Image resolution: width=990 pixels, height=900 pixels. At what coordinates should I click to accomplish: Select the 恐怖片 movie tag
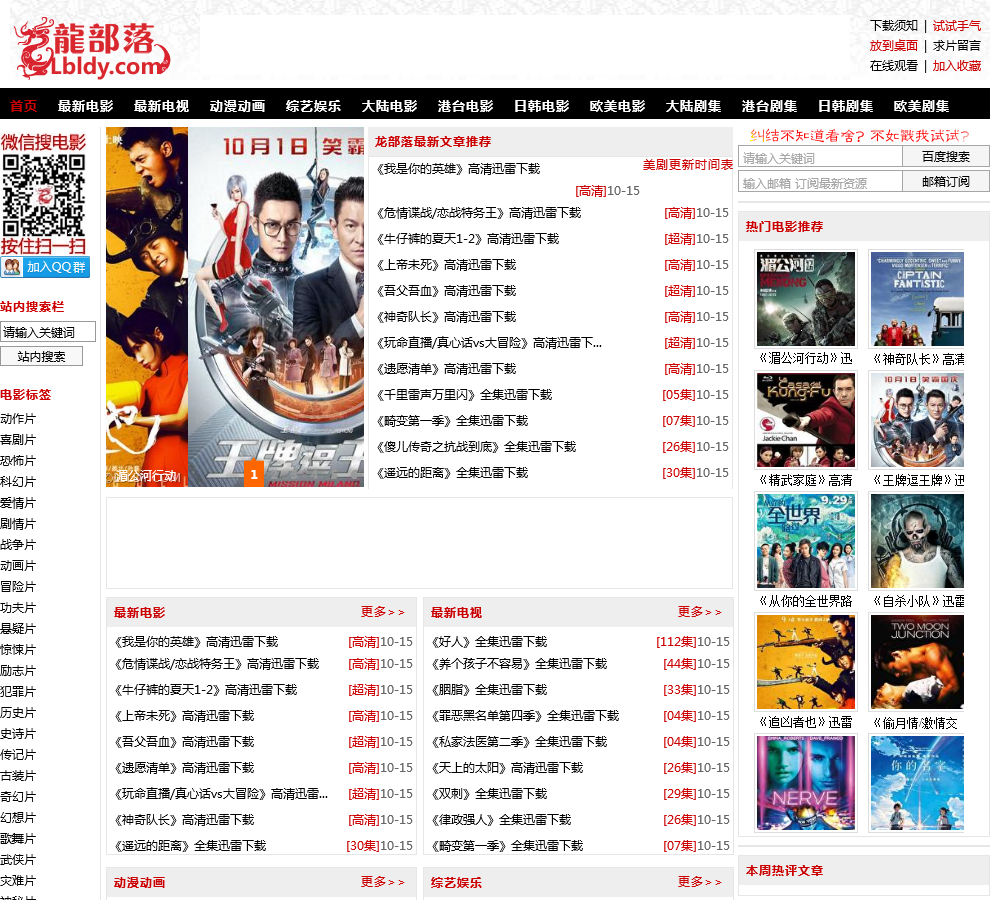(x=18, y=460)
